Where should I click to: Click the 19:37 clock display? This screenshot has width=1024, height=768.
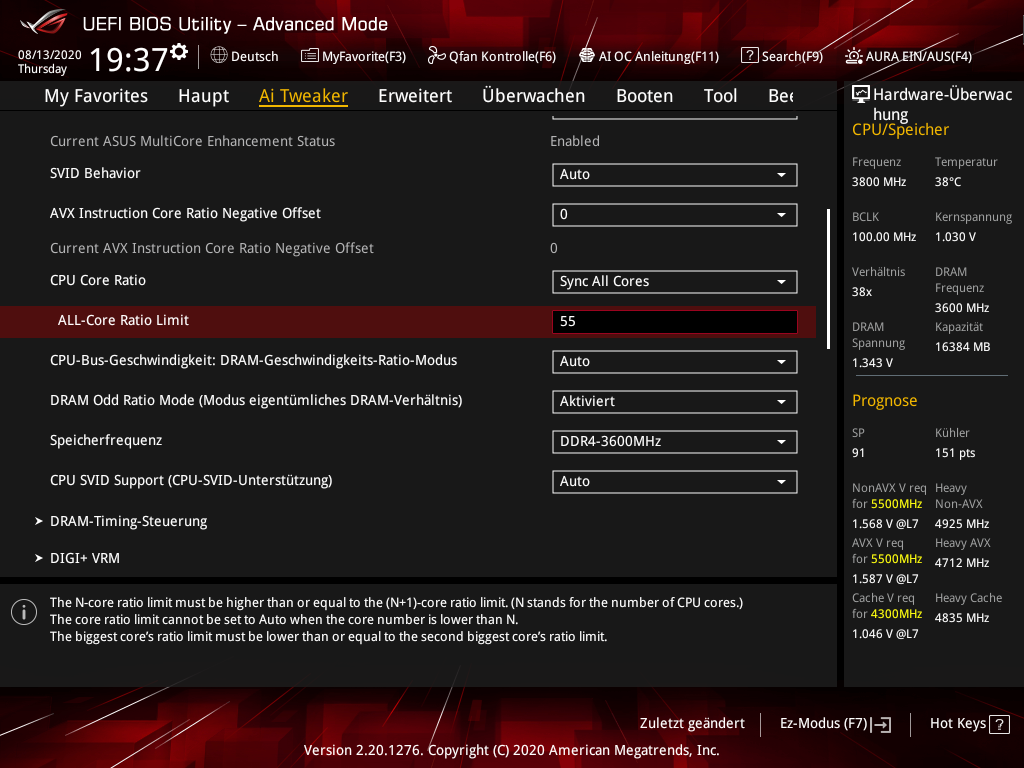(x=129, y=59)
